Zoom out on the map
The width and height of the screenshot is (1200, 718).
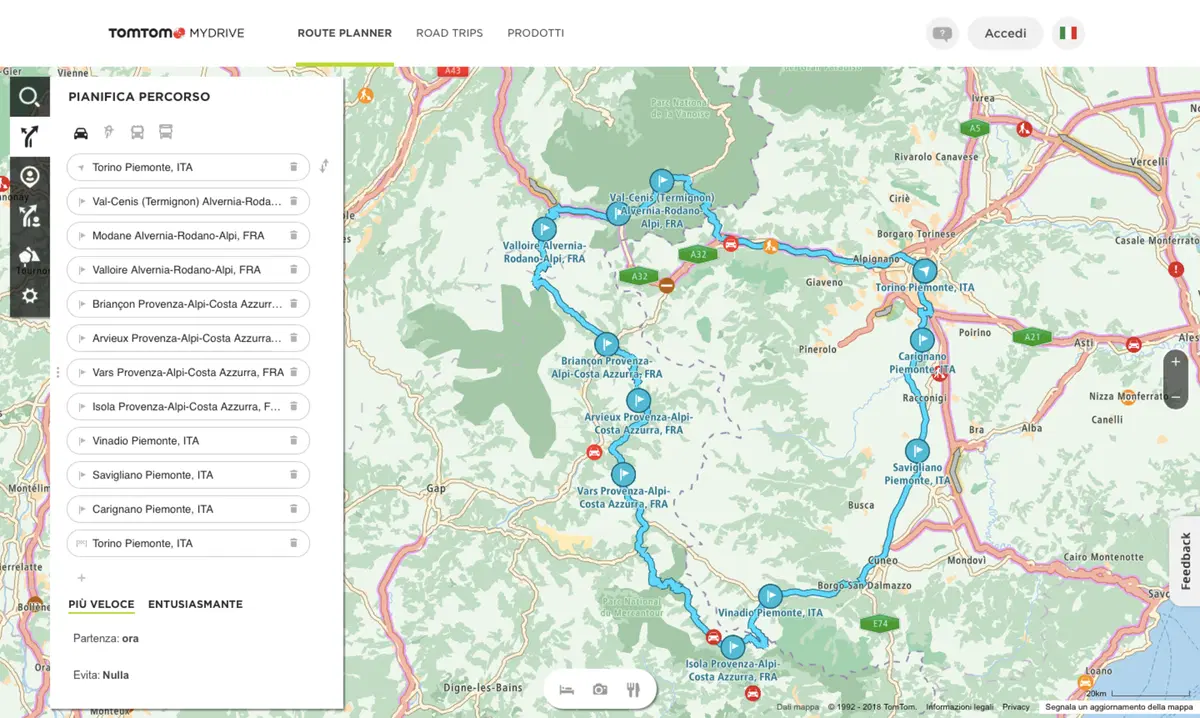click(x=1176, y=396)
